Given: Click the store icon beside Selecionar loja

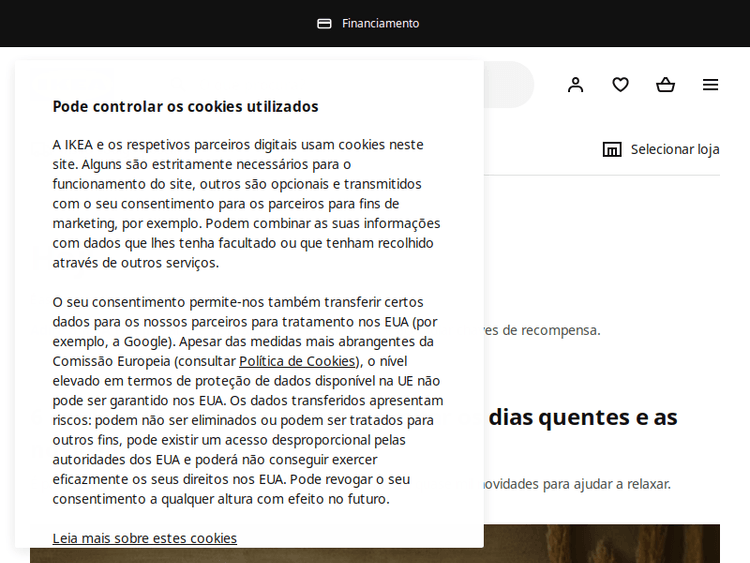Looking at the screenshot, I should tap(612, 150).
